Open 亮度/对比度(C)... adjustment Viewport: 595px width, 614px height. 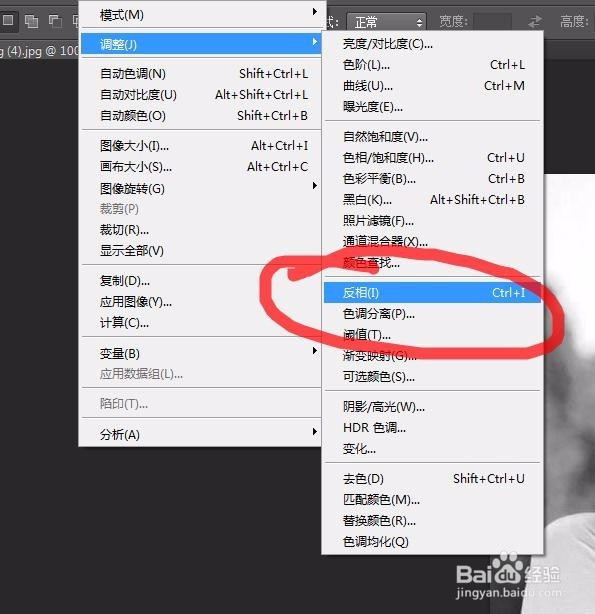(x=432, y=43)
